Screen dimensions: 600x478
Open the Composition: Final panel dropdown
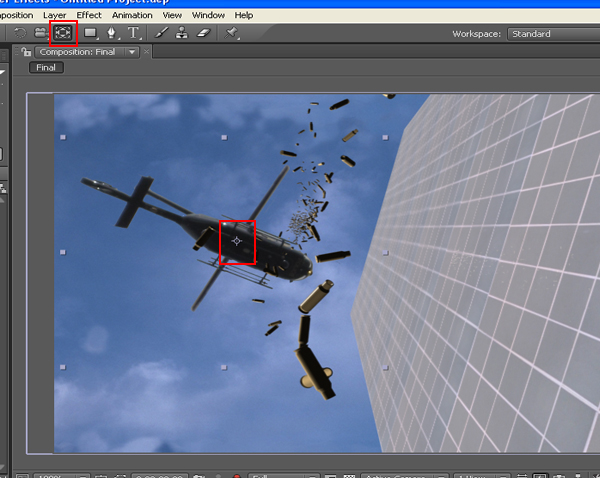pos(87,52)
